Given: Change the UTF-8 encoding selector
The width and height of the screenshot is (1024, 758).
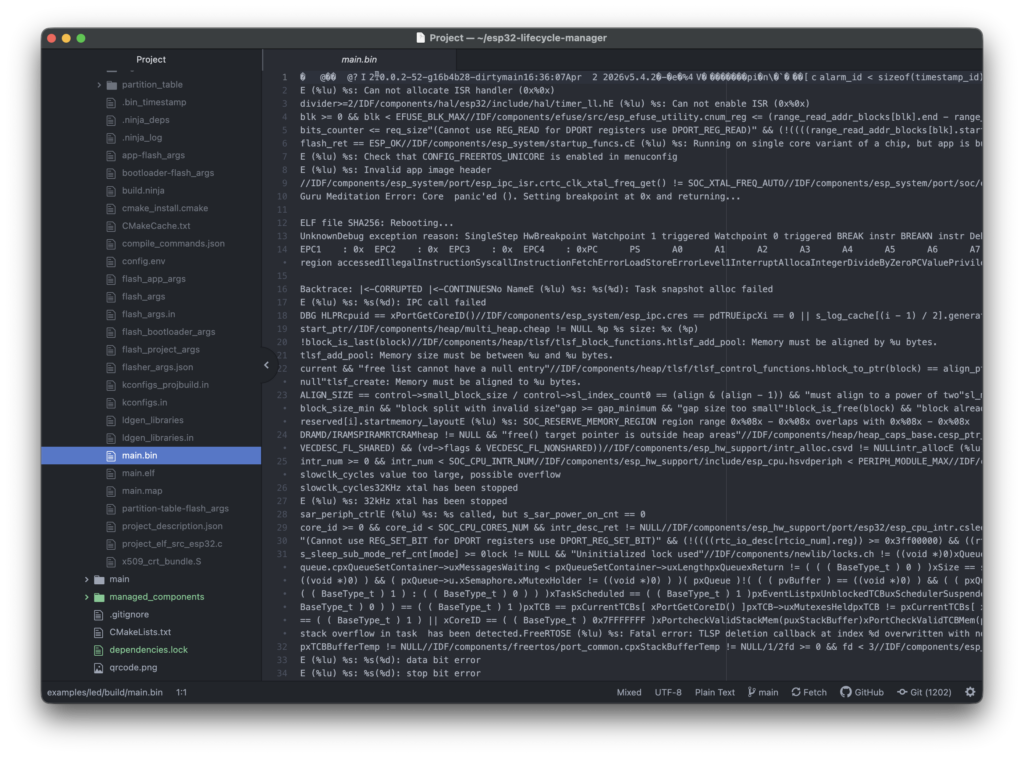Looking at the screenshot, I should 668,692.
